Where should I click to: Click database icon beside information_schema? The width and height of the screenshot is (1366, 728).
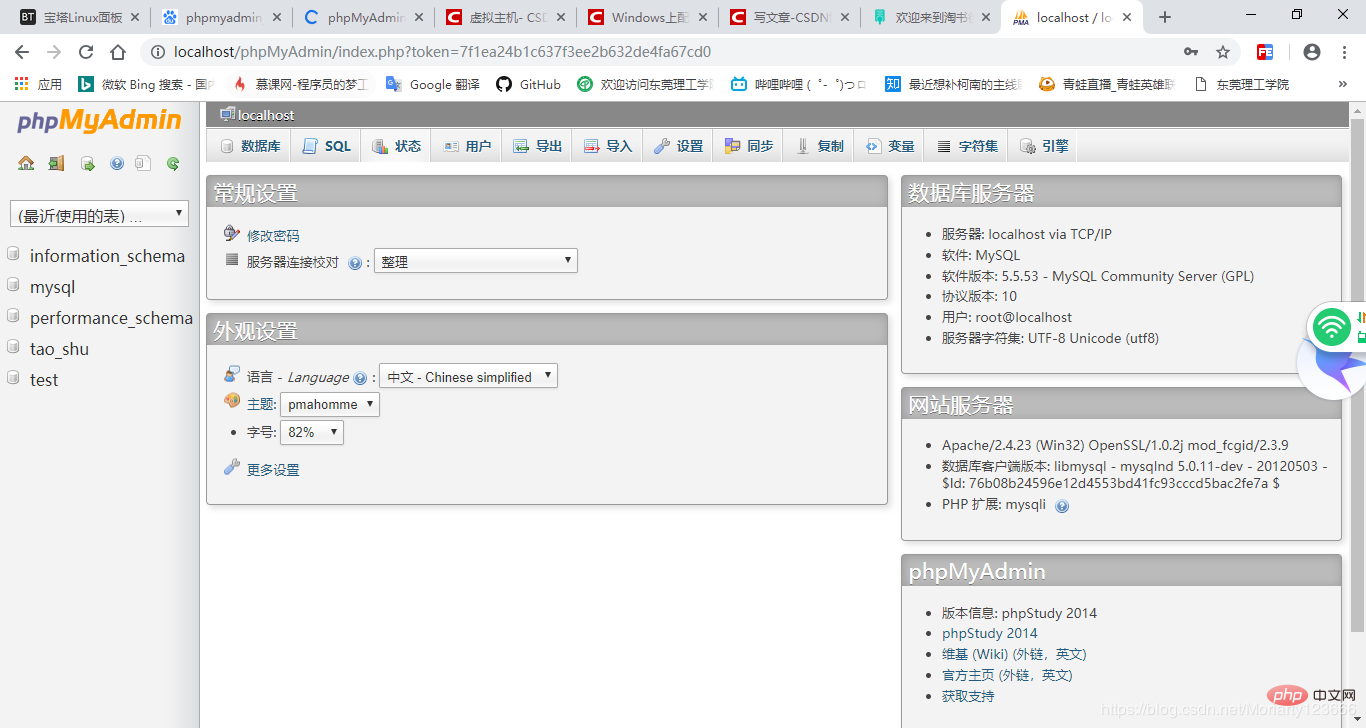(x=13, y=254)
